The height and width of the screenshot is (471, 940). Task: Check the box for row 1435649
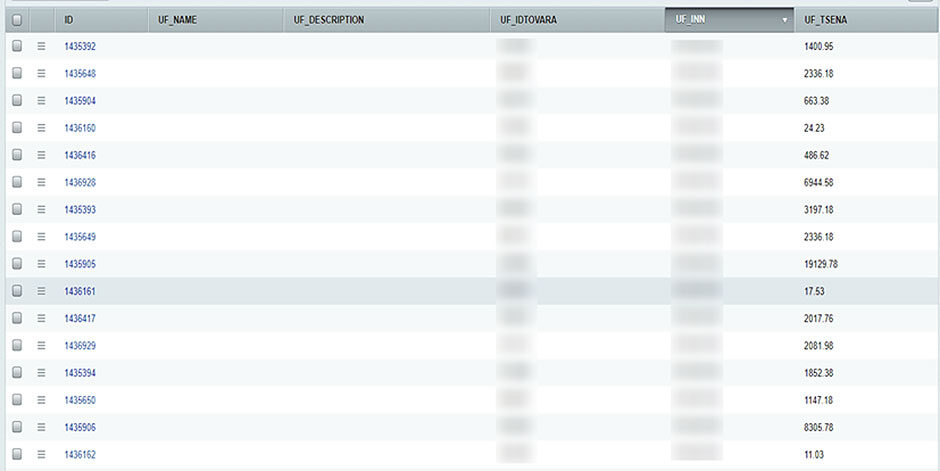pos(17,236)
